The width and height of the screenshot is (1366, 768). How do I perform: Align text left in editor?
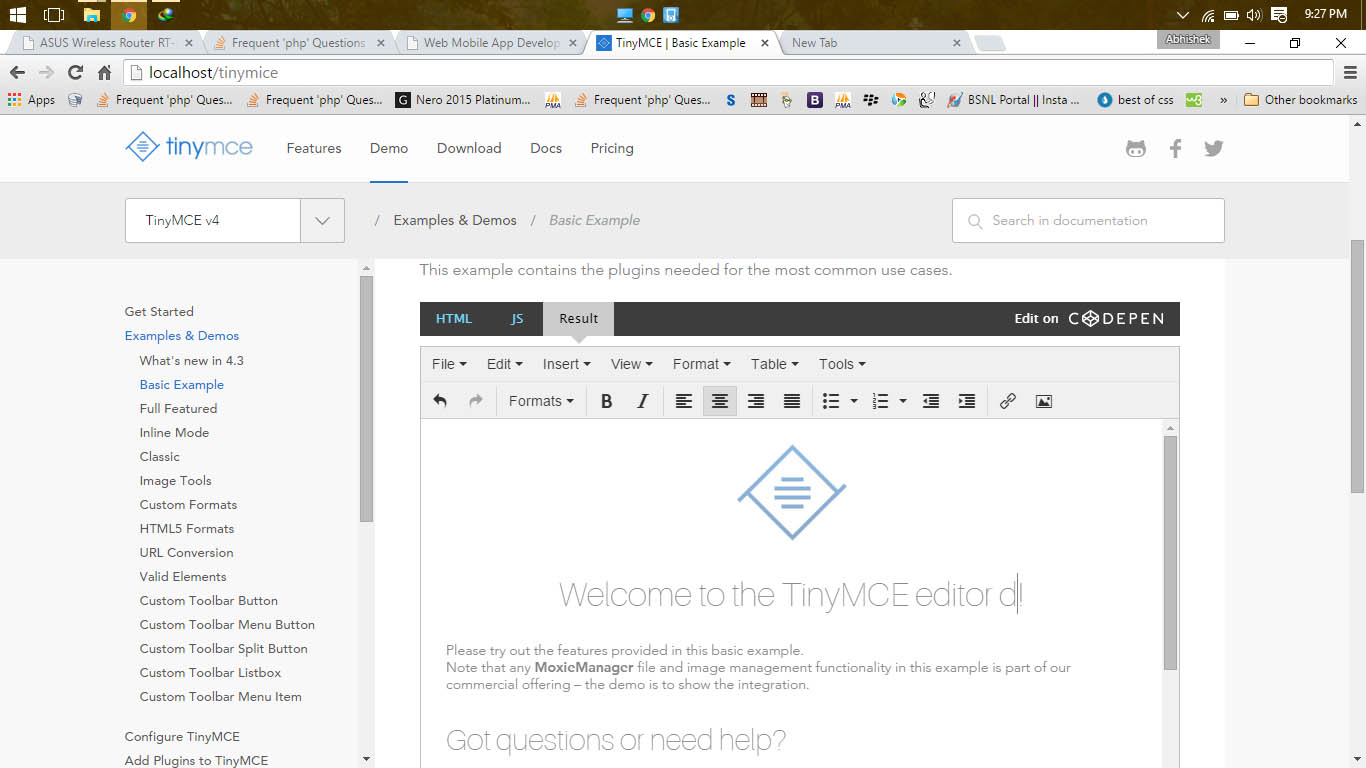tap(684, 401)
